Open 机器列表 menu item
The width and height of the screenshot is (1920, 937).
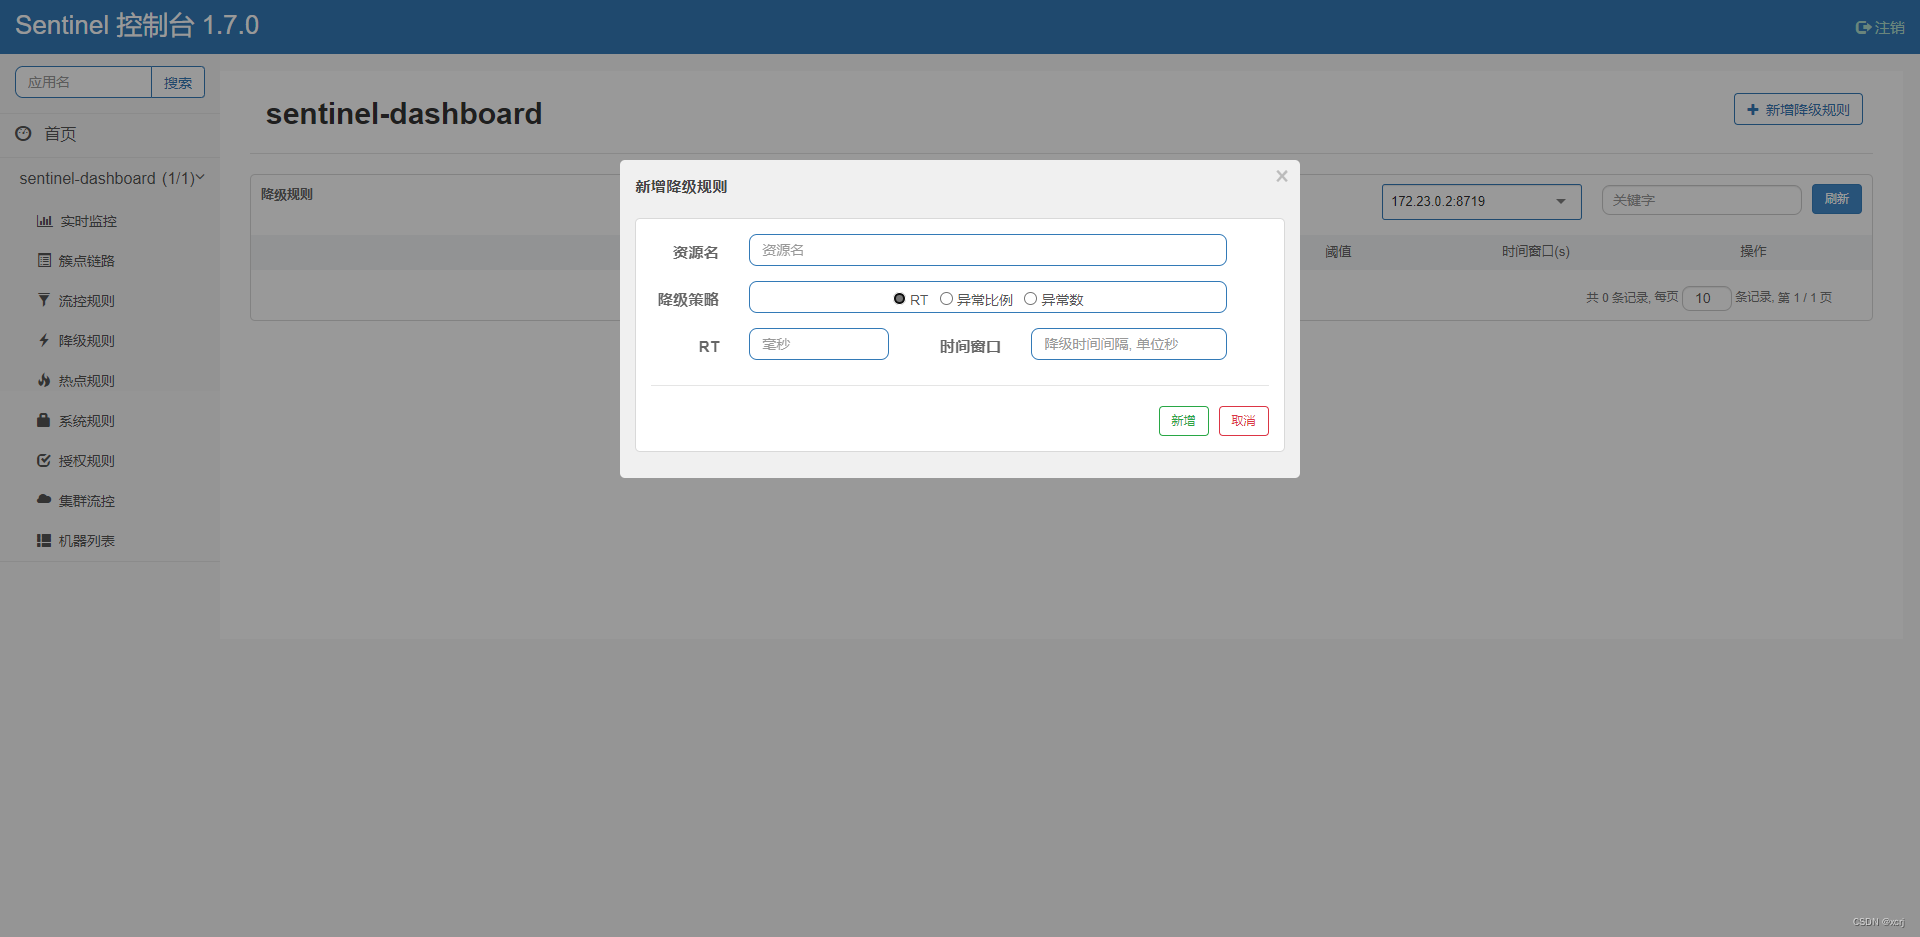point(87,540)
